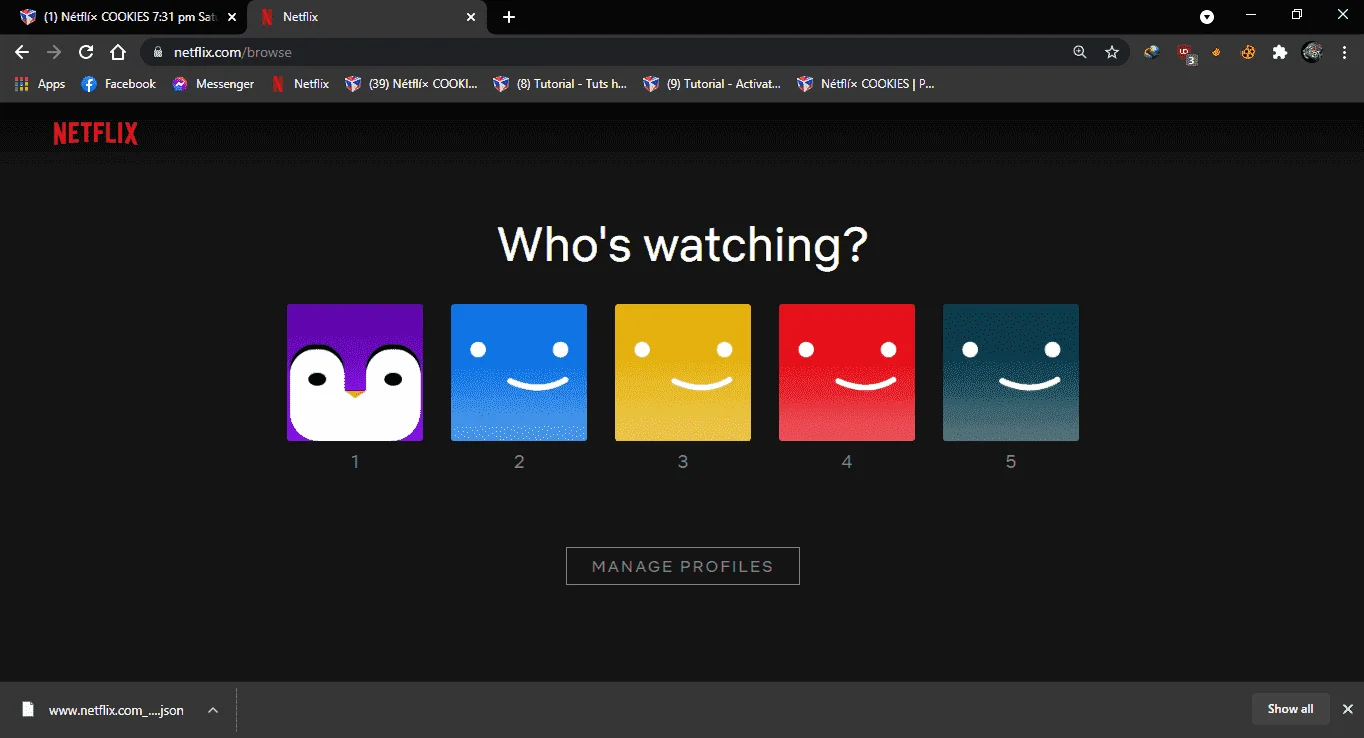Open the Nétflíx COOKIES | P... bookmark
Image resolution: width=1364 pixels, height=738 pixels.
click(x=866, y=84)
